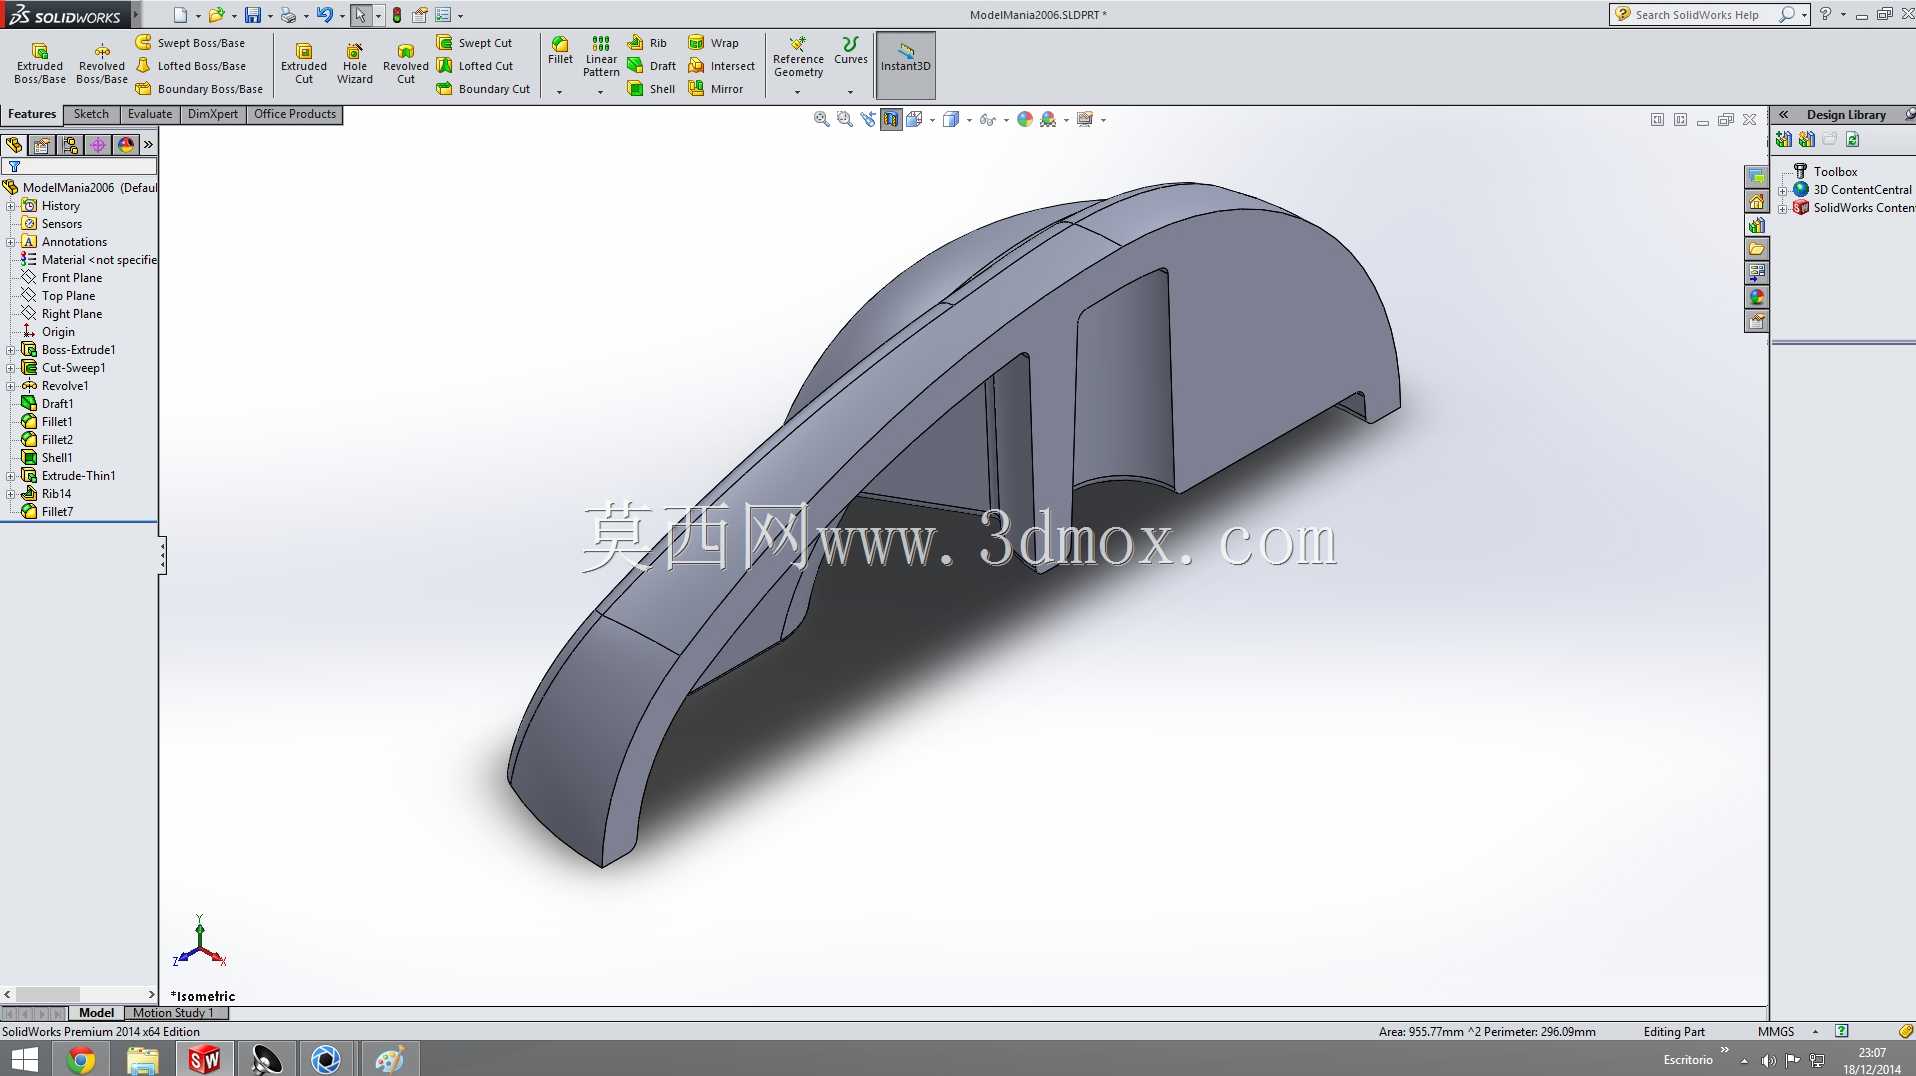Image resolution: width=1916 pixels, height=1076 pixels.
Task: Select the Intersect tool
Action: 721,66
